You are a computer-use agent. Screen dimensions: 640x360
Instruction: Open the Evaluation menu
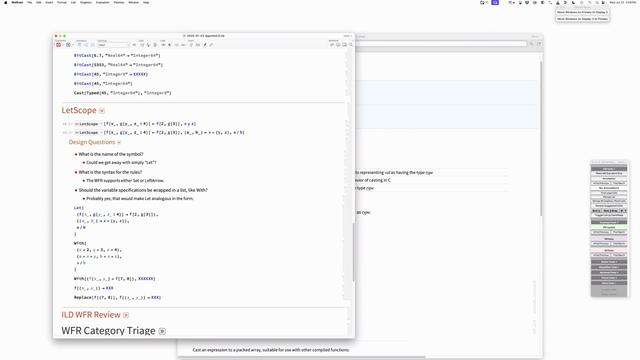point(102,2)
